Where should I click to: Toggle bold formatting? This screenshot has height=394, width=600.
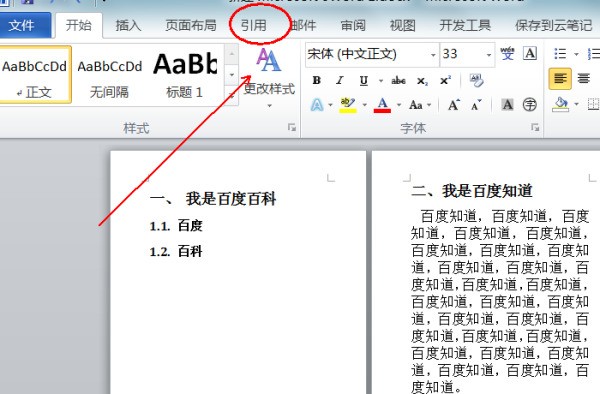(316, 80)
